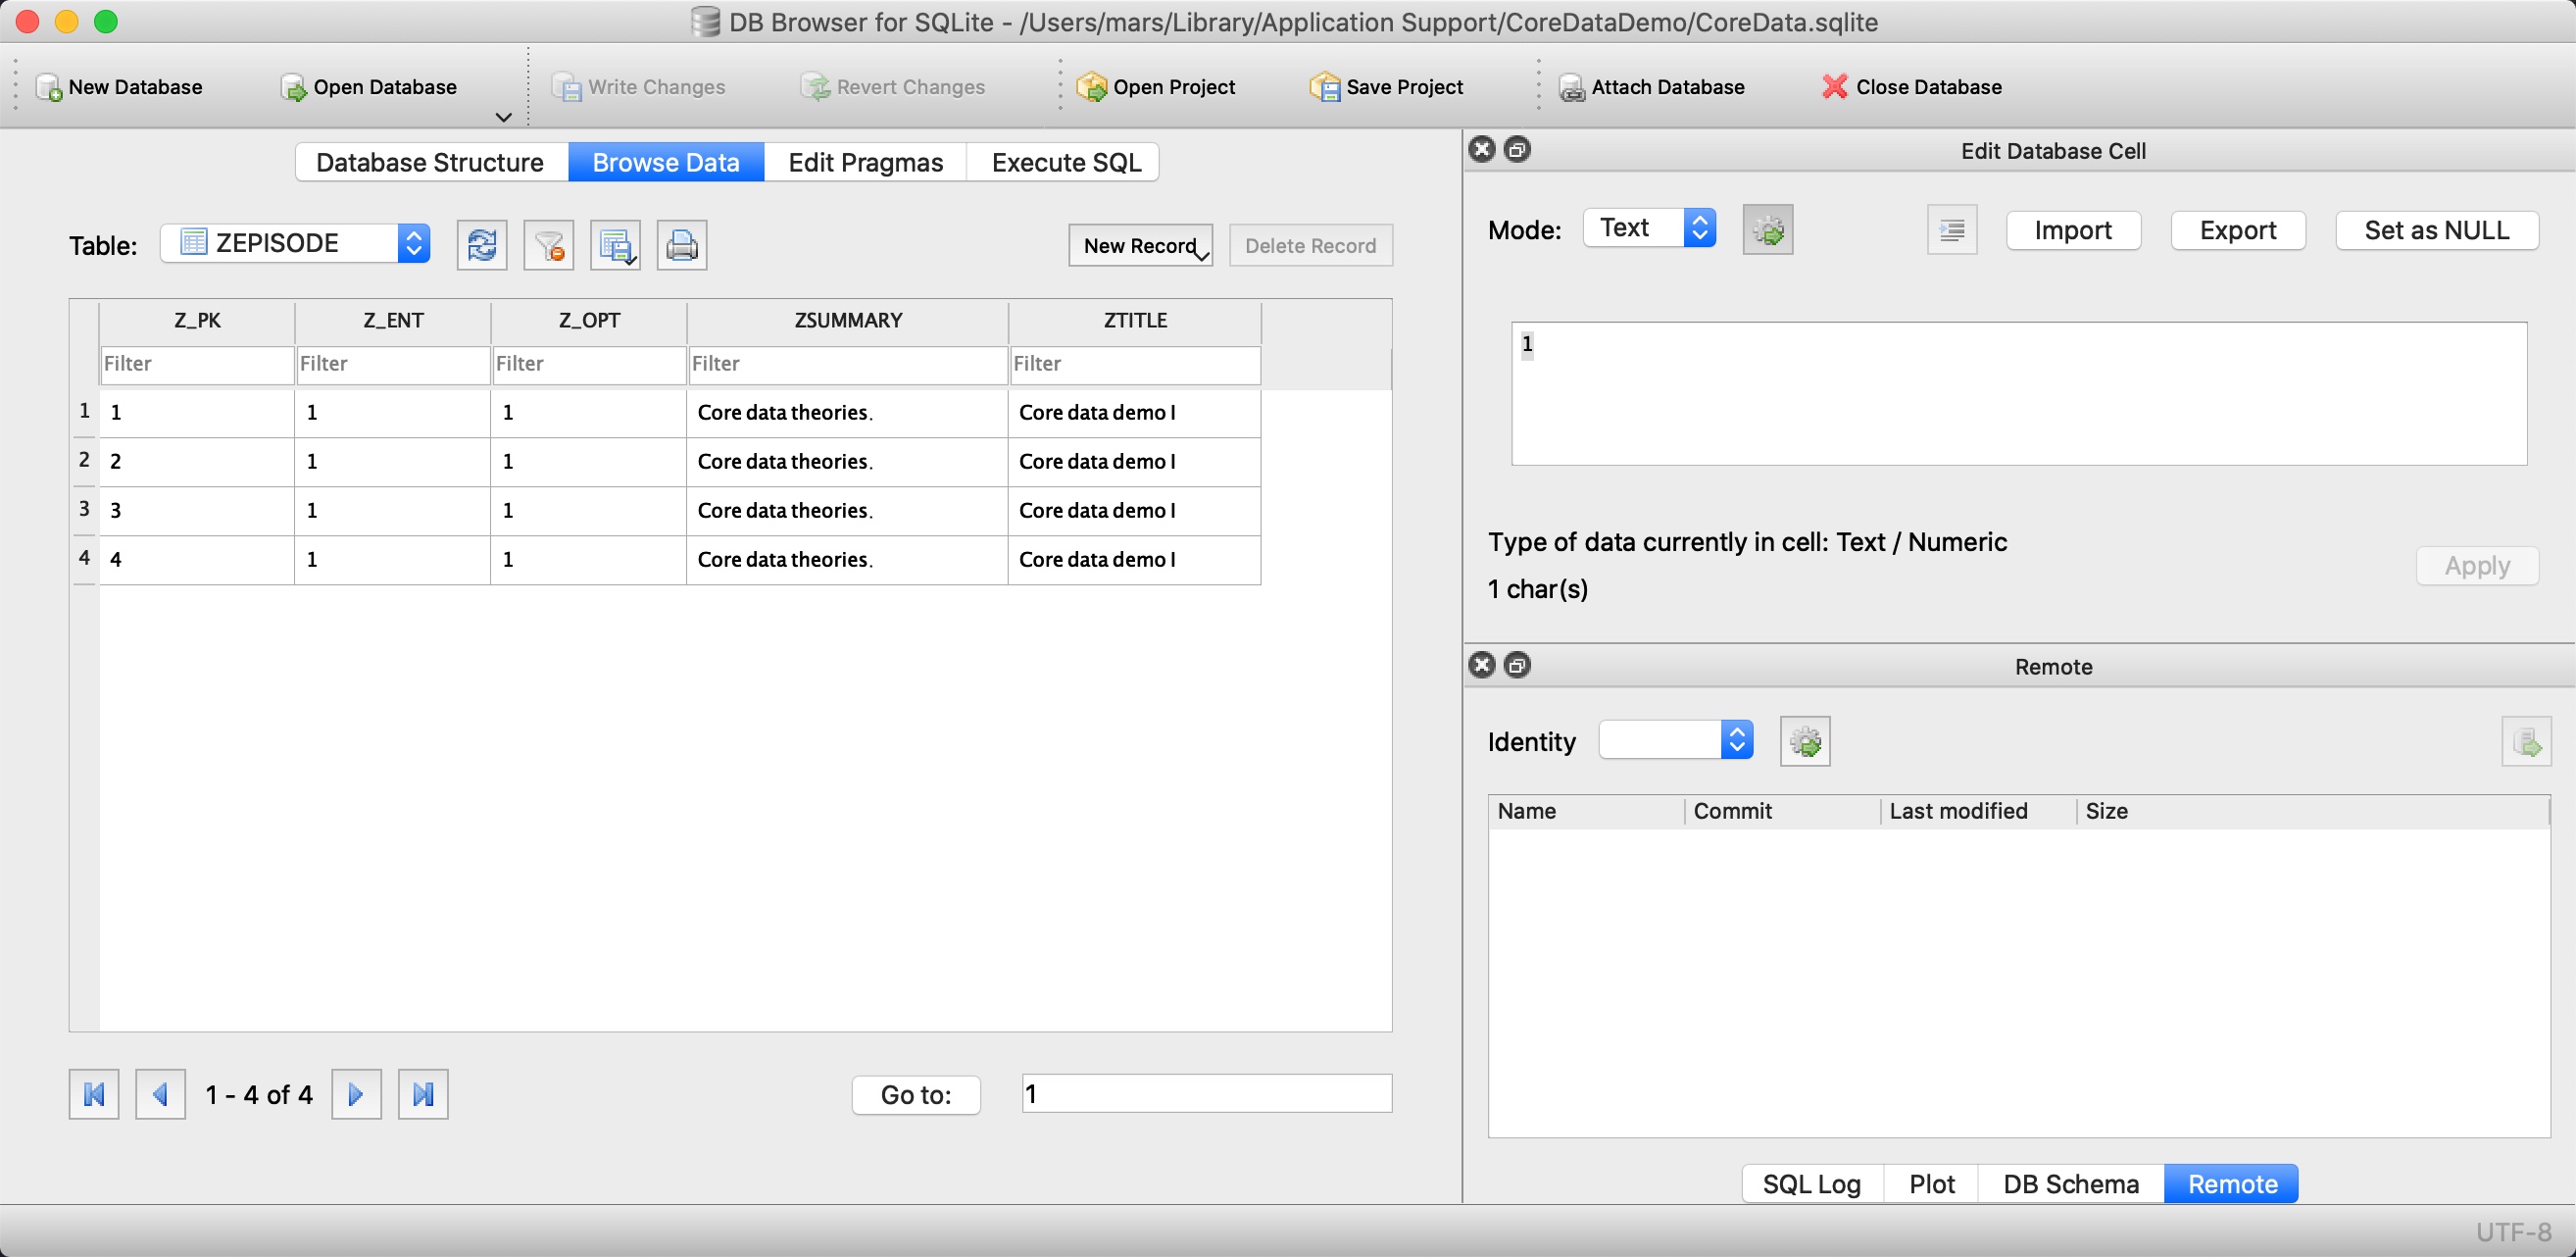Click the Last modified column header
2576x1257 pixels.
click(x=1978, y=812)
